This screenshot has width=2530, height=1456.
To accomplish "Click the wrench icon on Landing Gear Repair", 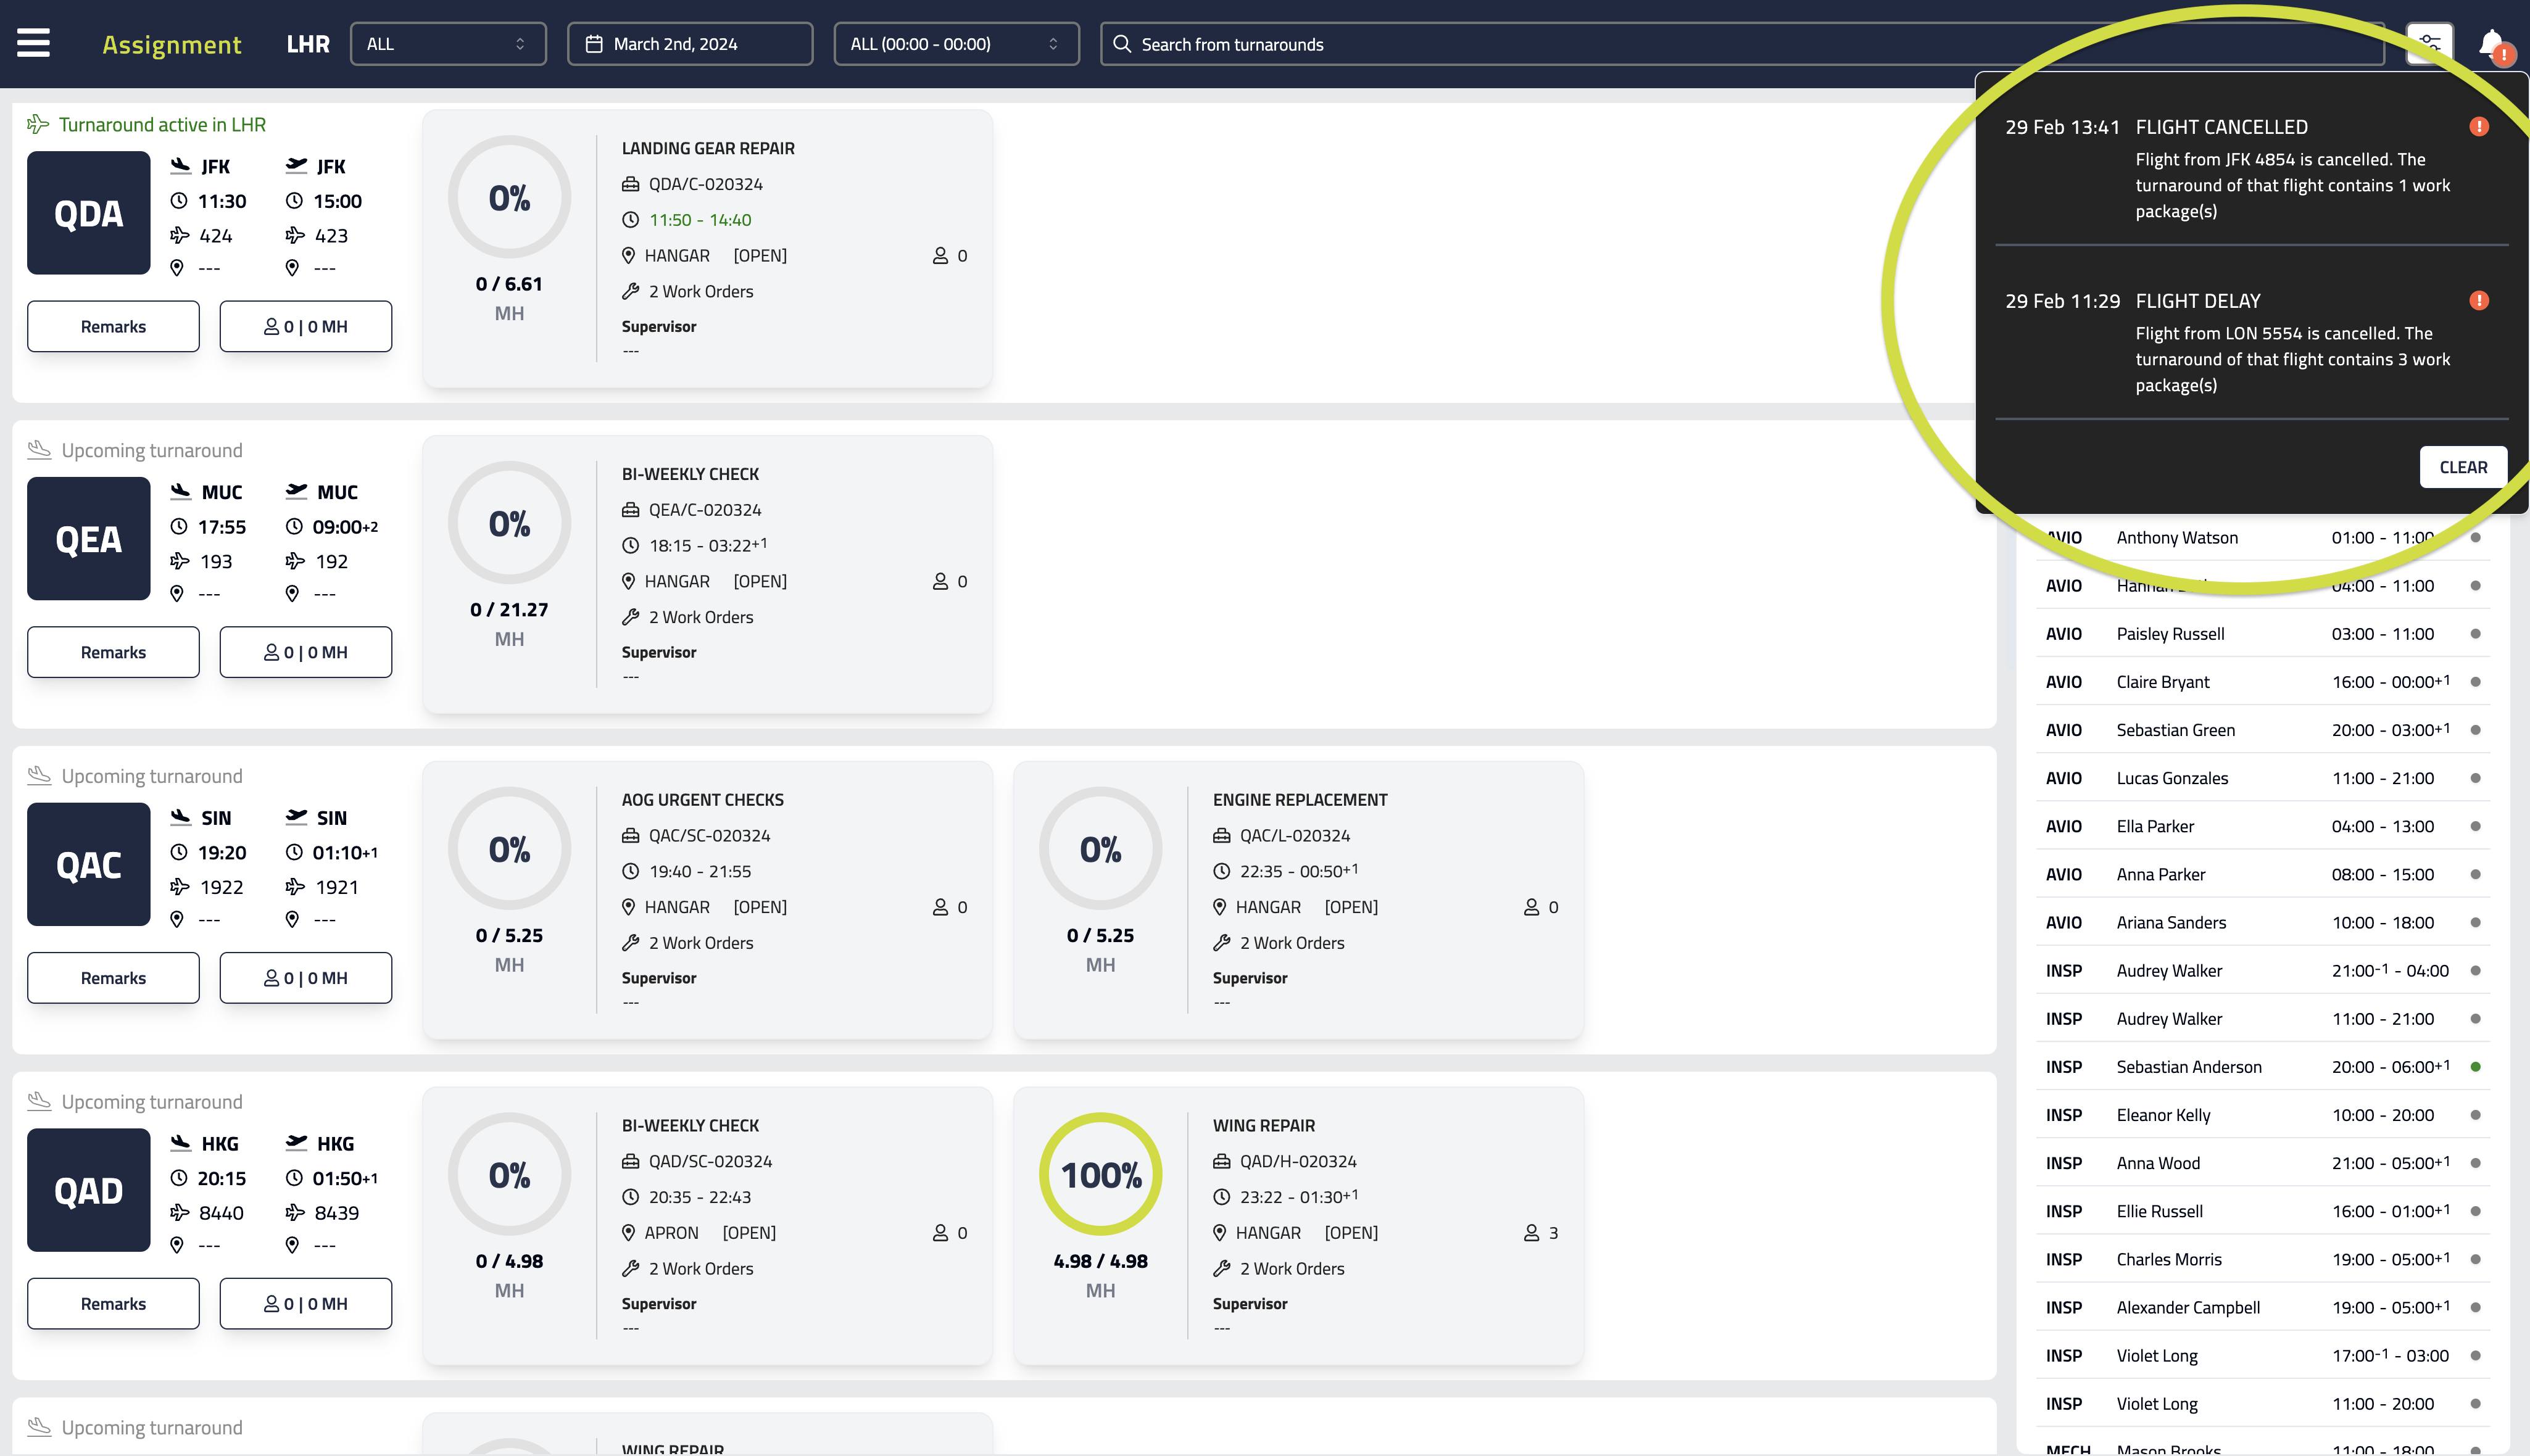I will click(x=632, y=291).
